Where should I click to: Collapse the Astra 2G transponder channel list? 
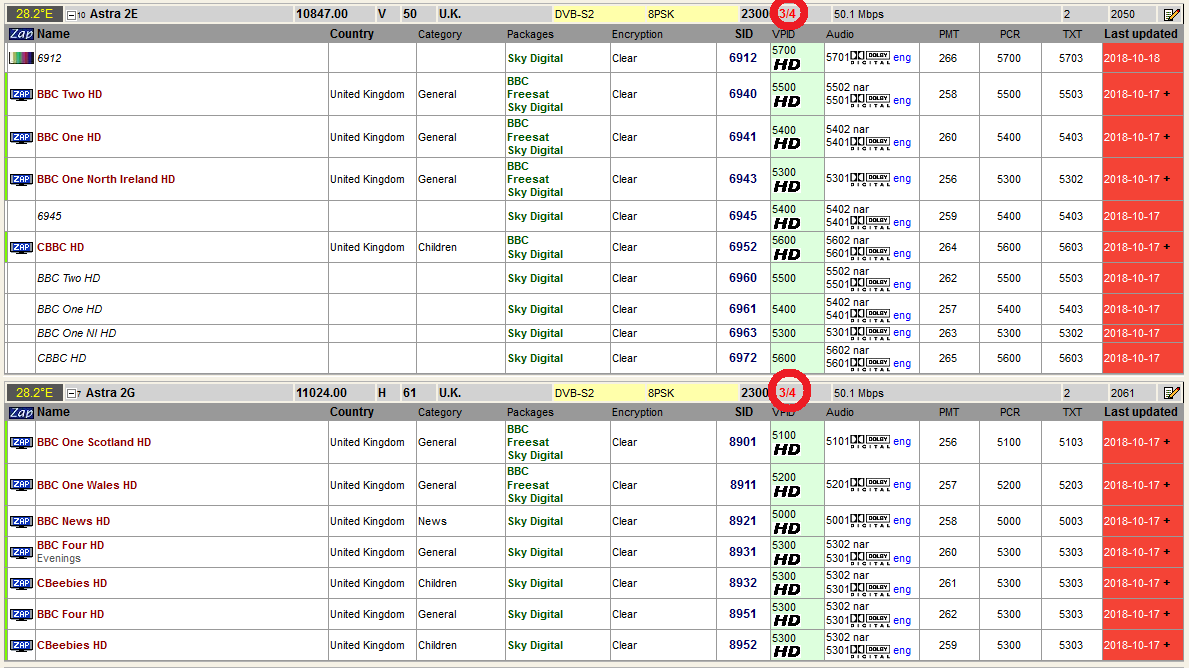pos(71,394)
